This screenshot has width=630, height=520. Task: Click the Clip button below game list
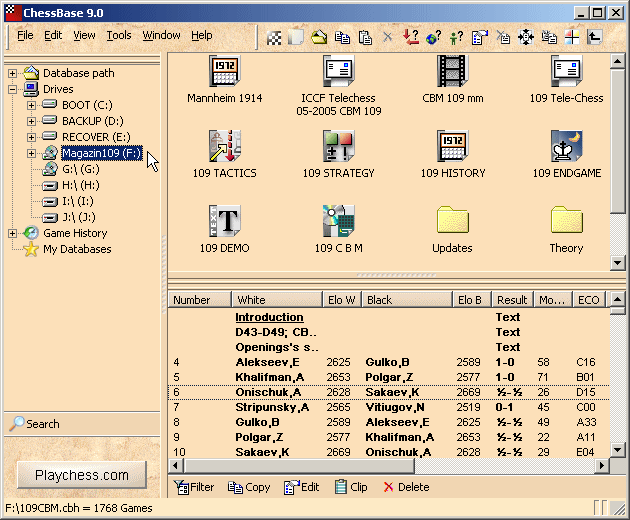[351, 487]
